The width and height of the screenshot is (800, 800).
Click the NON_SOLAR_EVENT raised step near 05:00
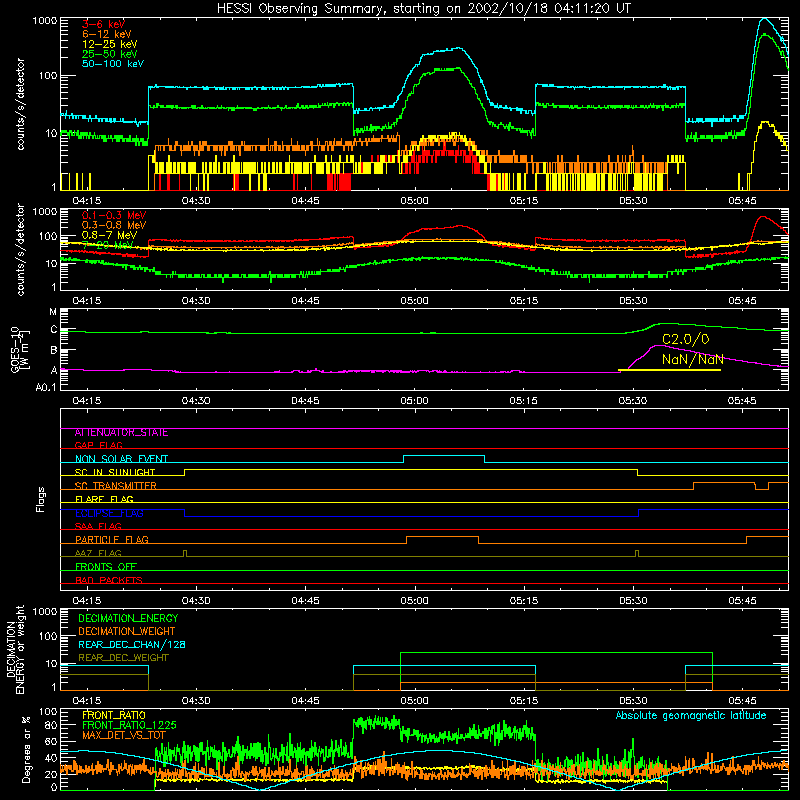[444, 456]
